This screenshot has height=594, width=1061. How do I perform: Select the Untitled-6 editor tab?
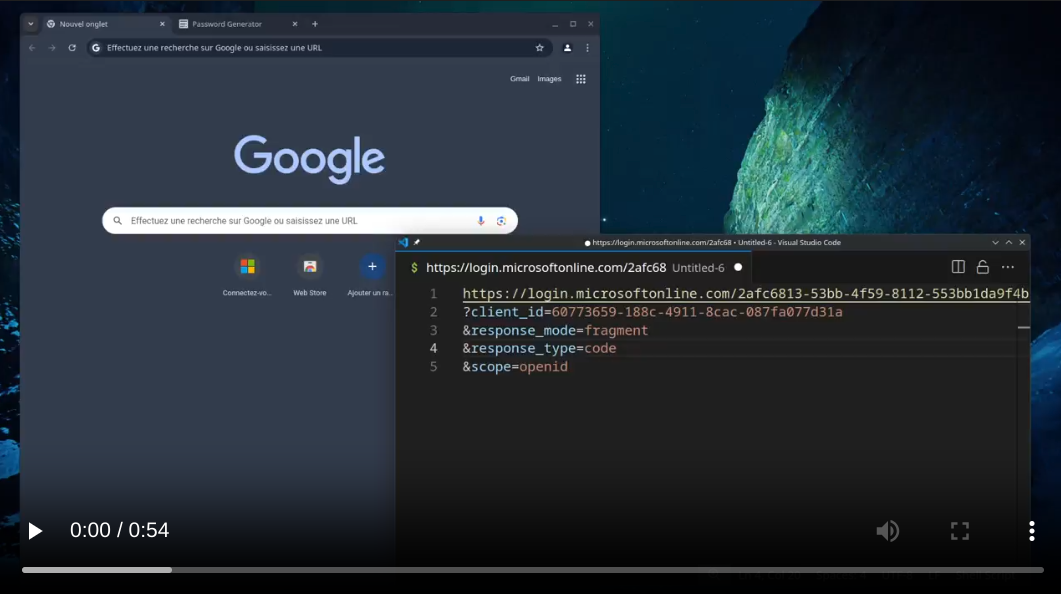coord(573,268)
